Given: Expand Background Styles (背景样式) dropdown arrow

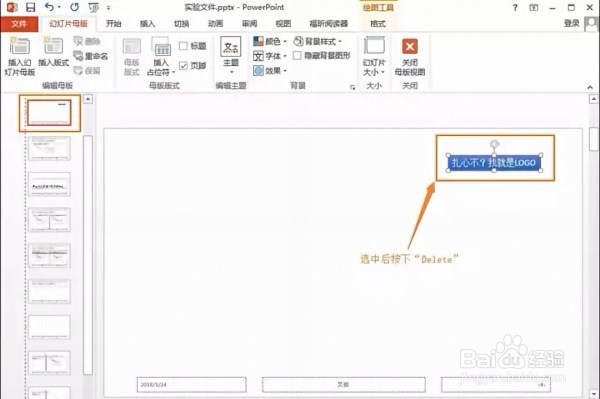Looking at the screenshot, I should [x=340, y=41].
